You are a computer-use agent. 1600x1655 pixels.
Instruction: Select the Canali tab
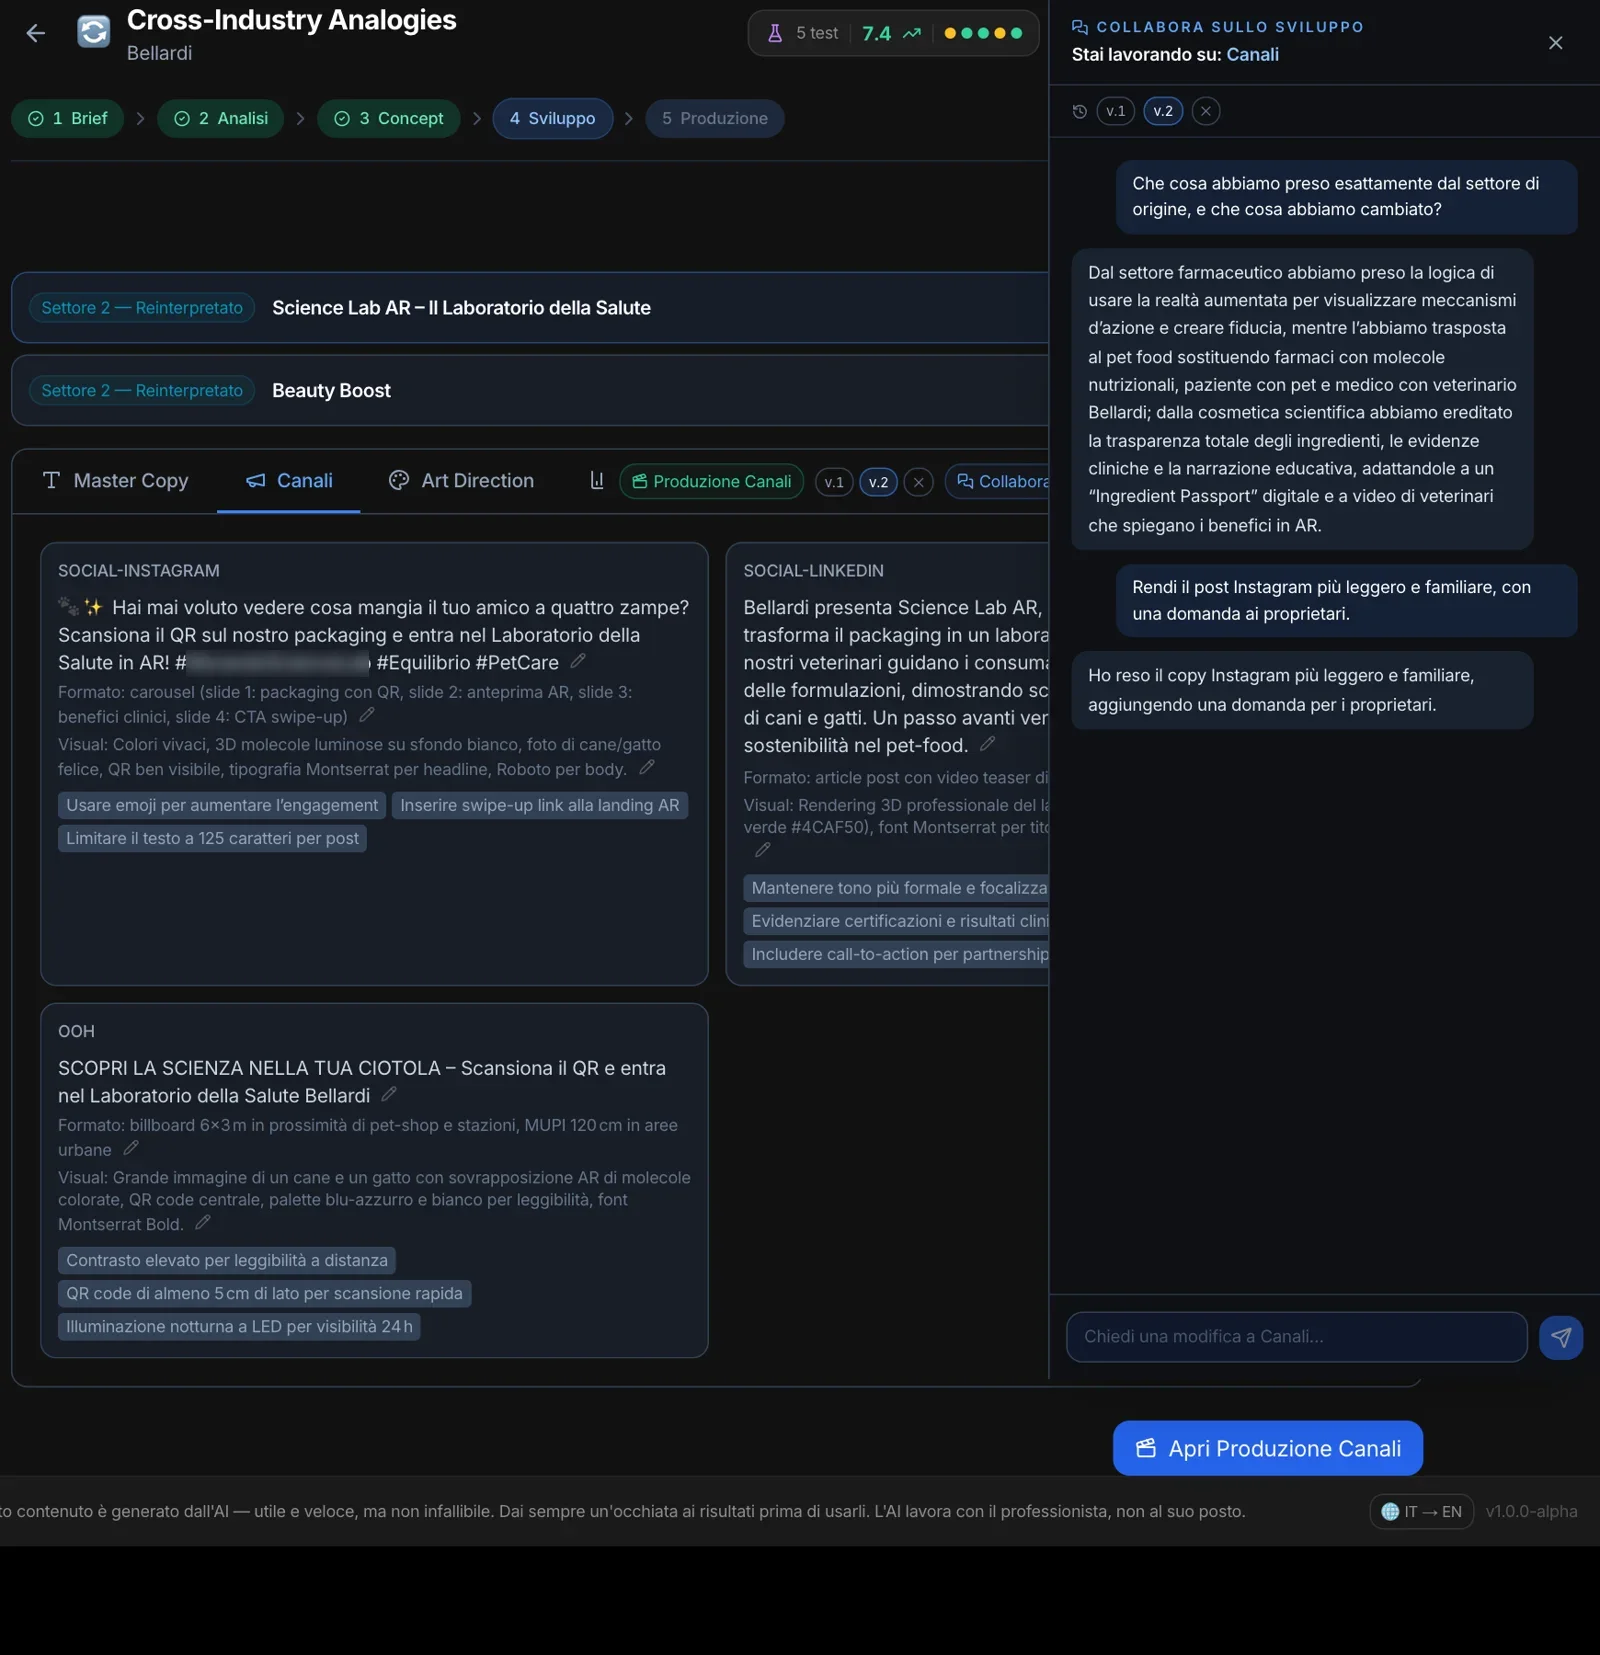pos(289,481)
